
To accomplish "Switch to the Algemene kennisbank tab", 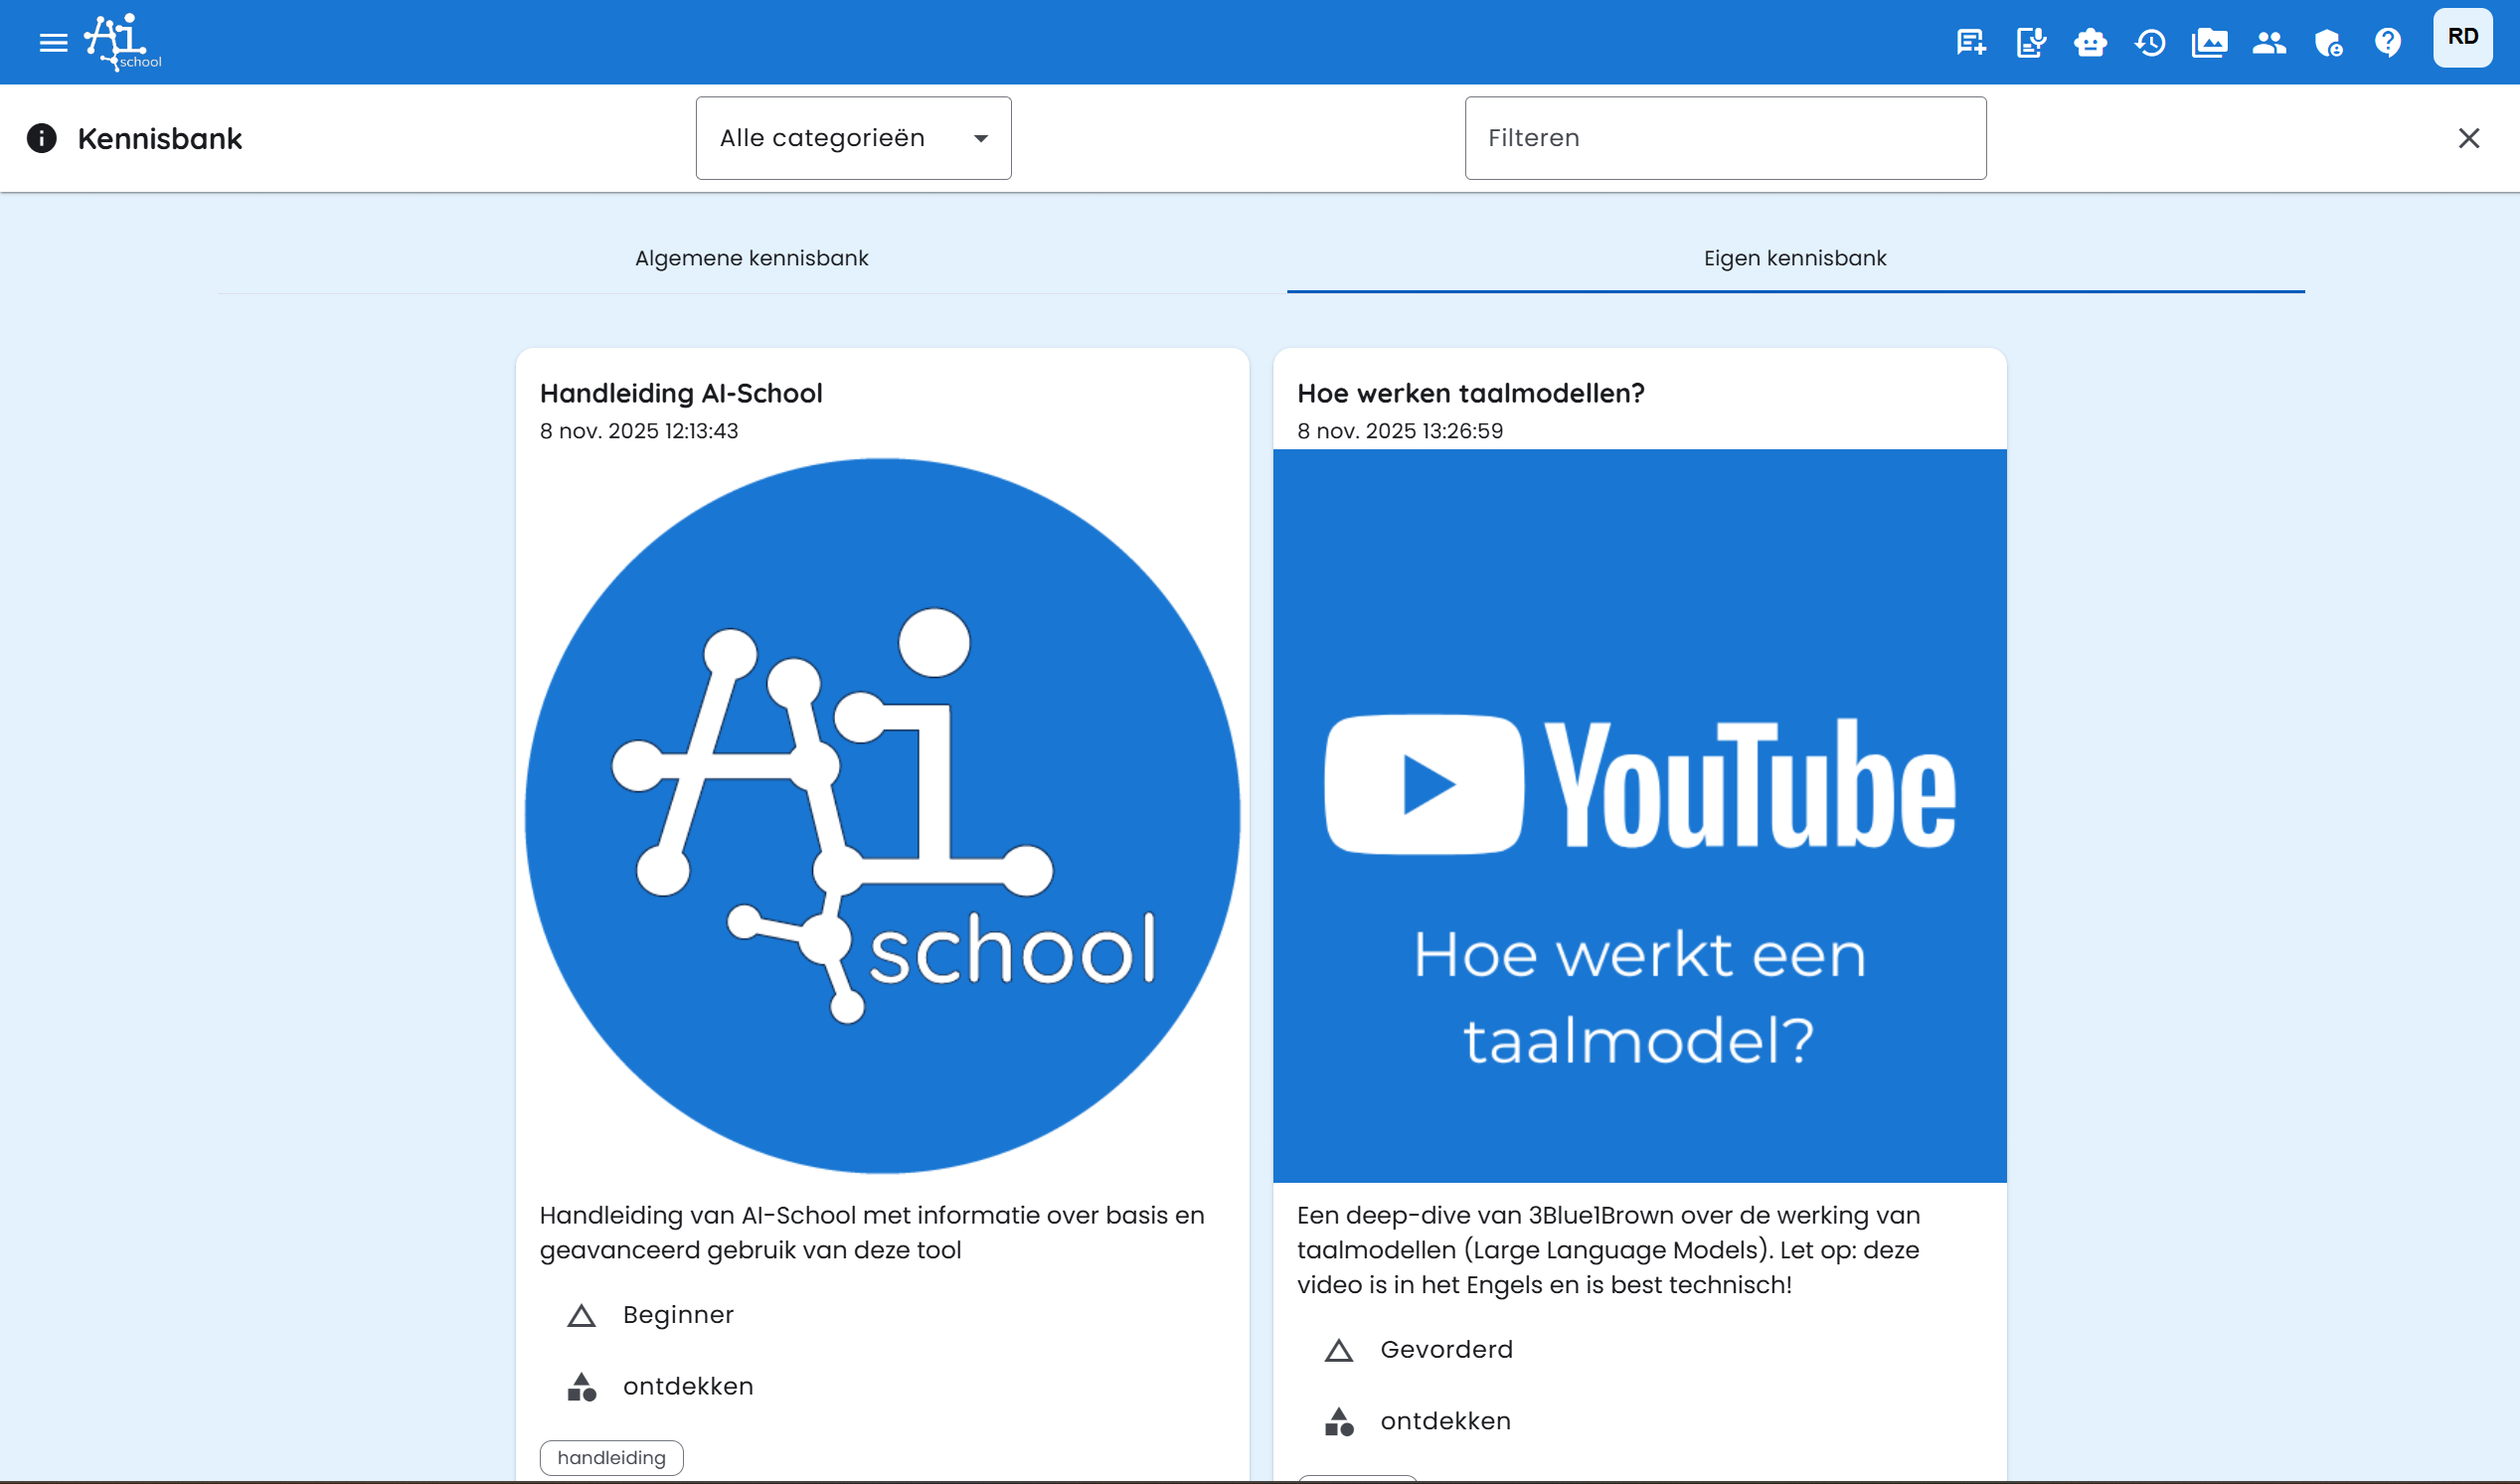I will pos(751,257).
